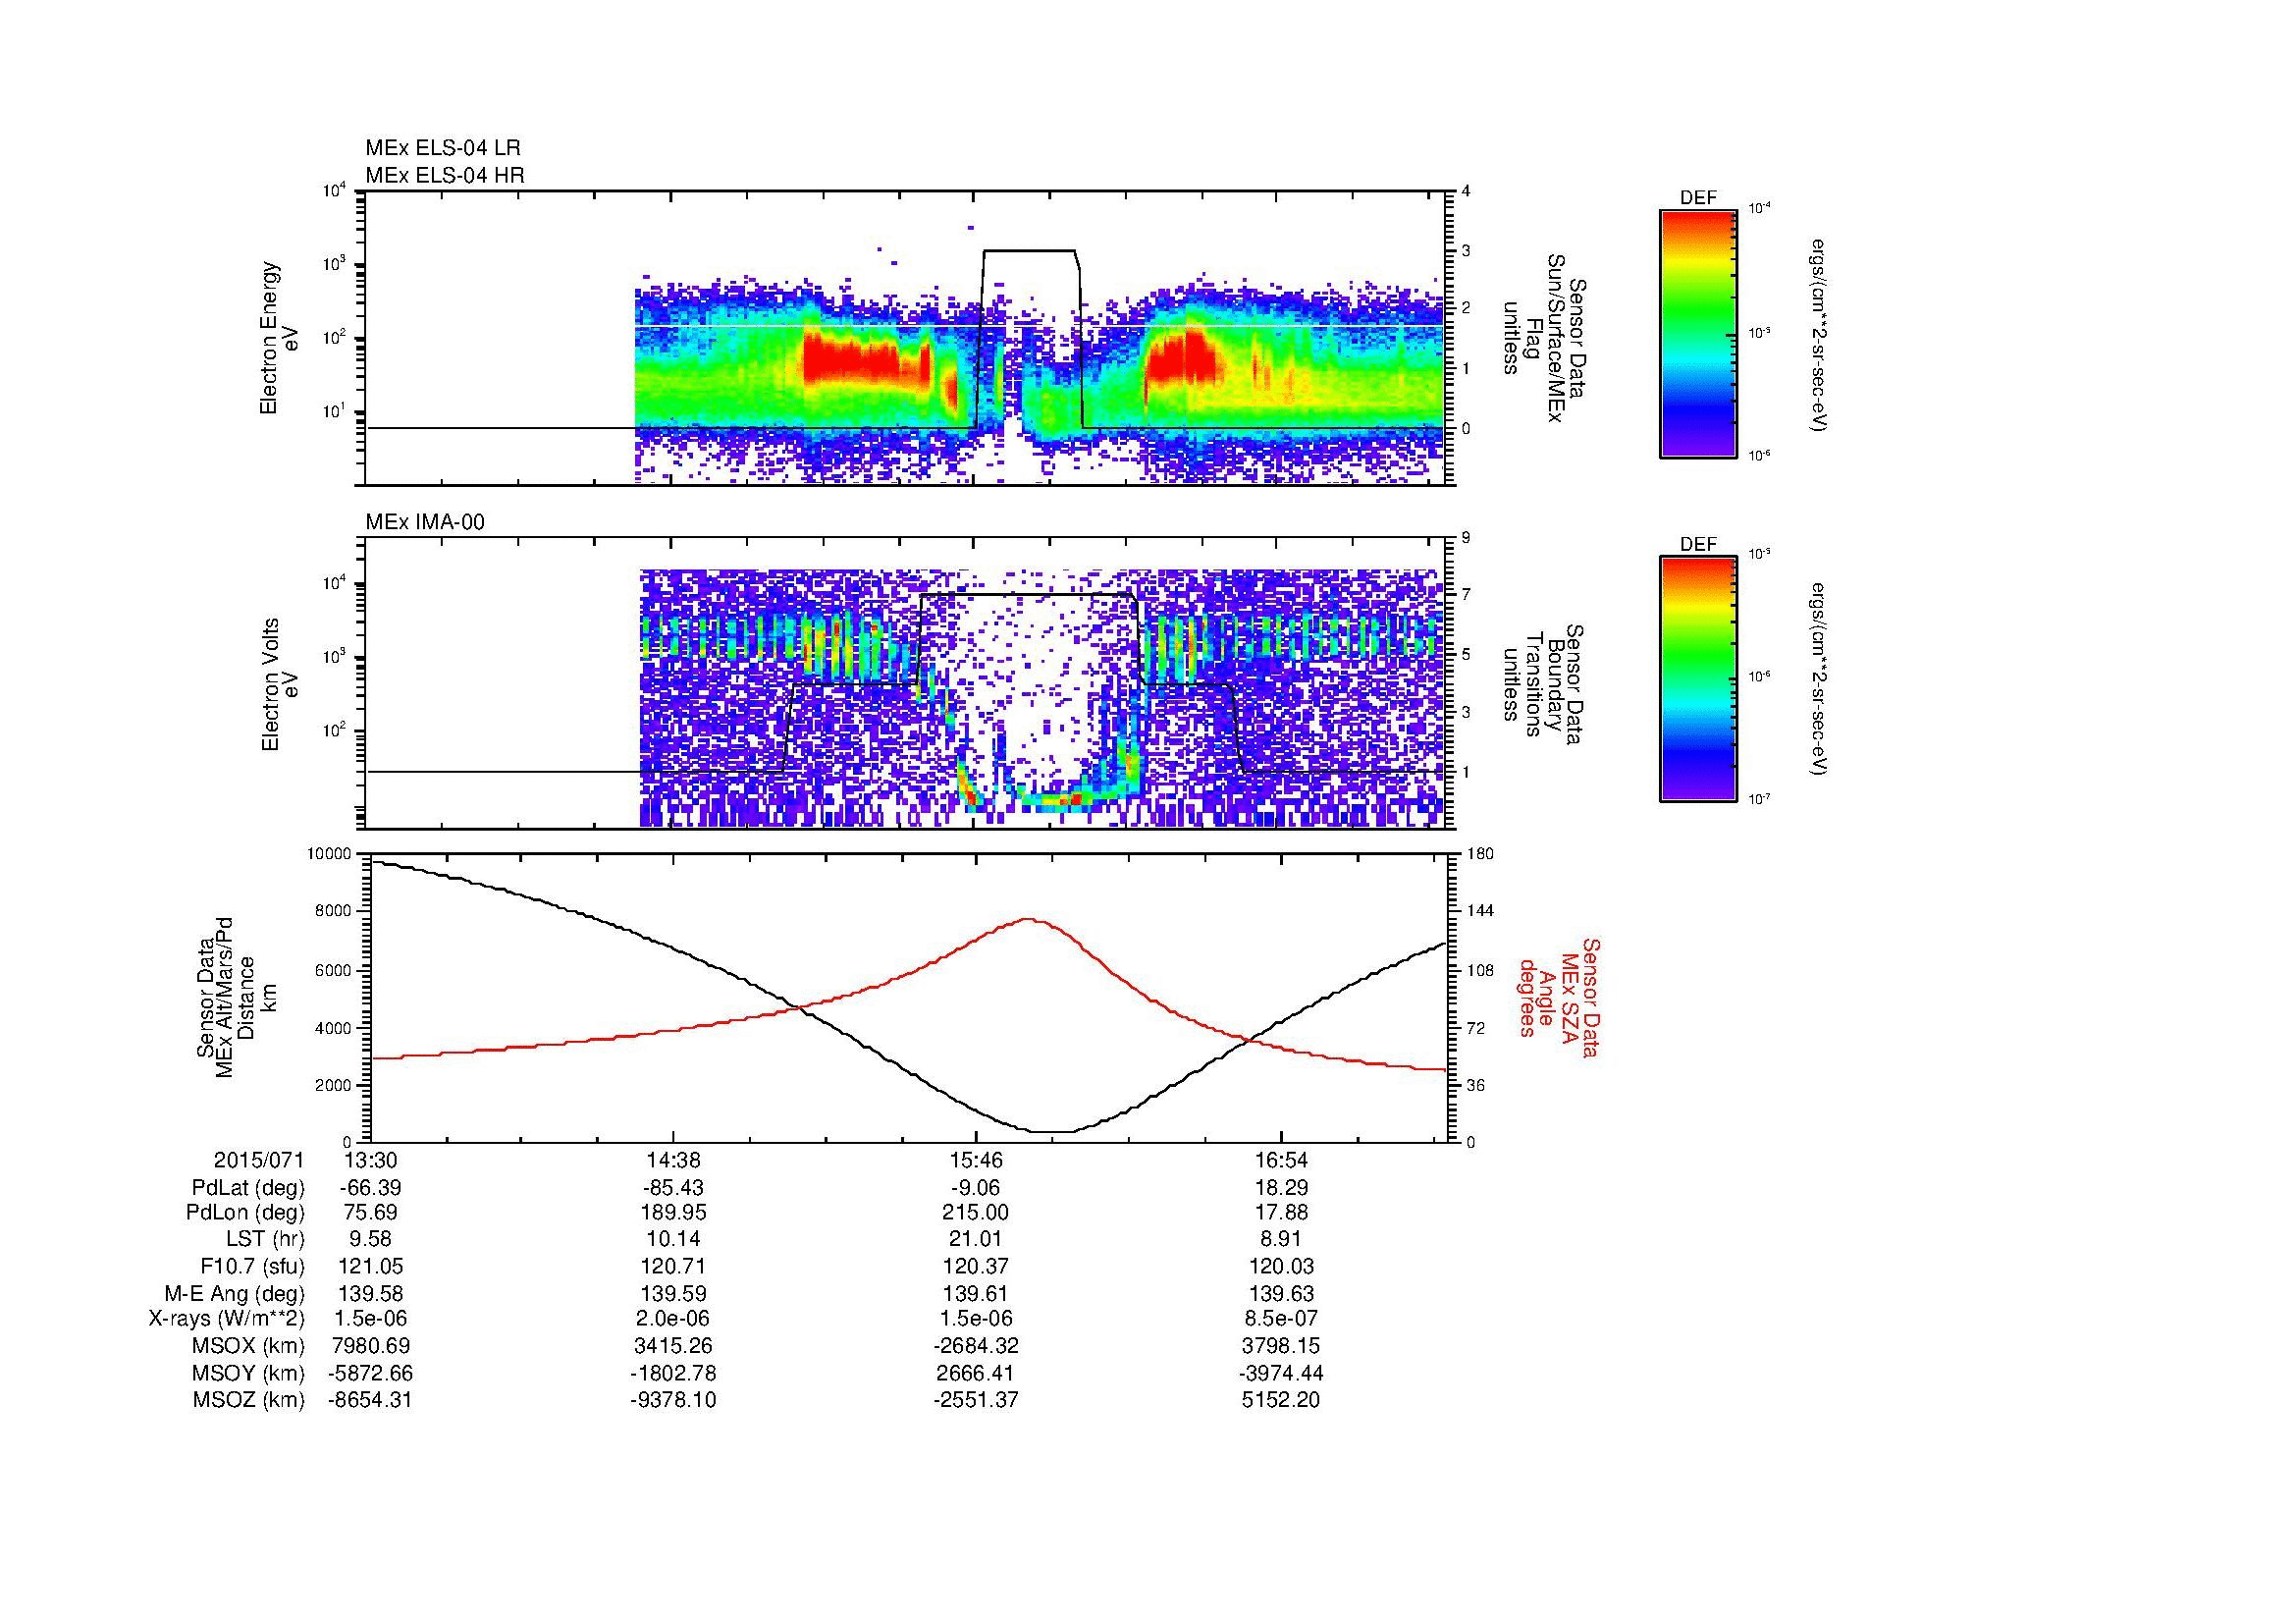Click M-E Ang value '139.63'
Screen dimensions: 2296x1623
1281,1294
